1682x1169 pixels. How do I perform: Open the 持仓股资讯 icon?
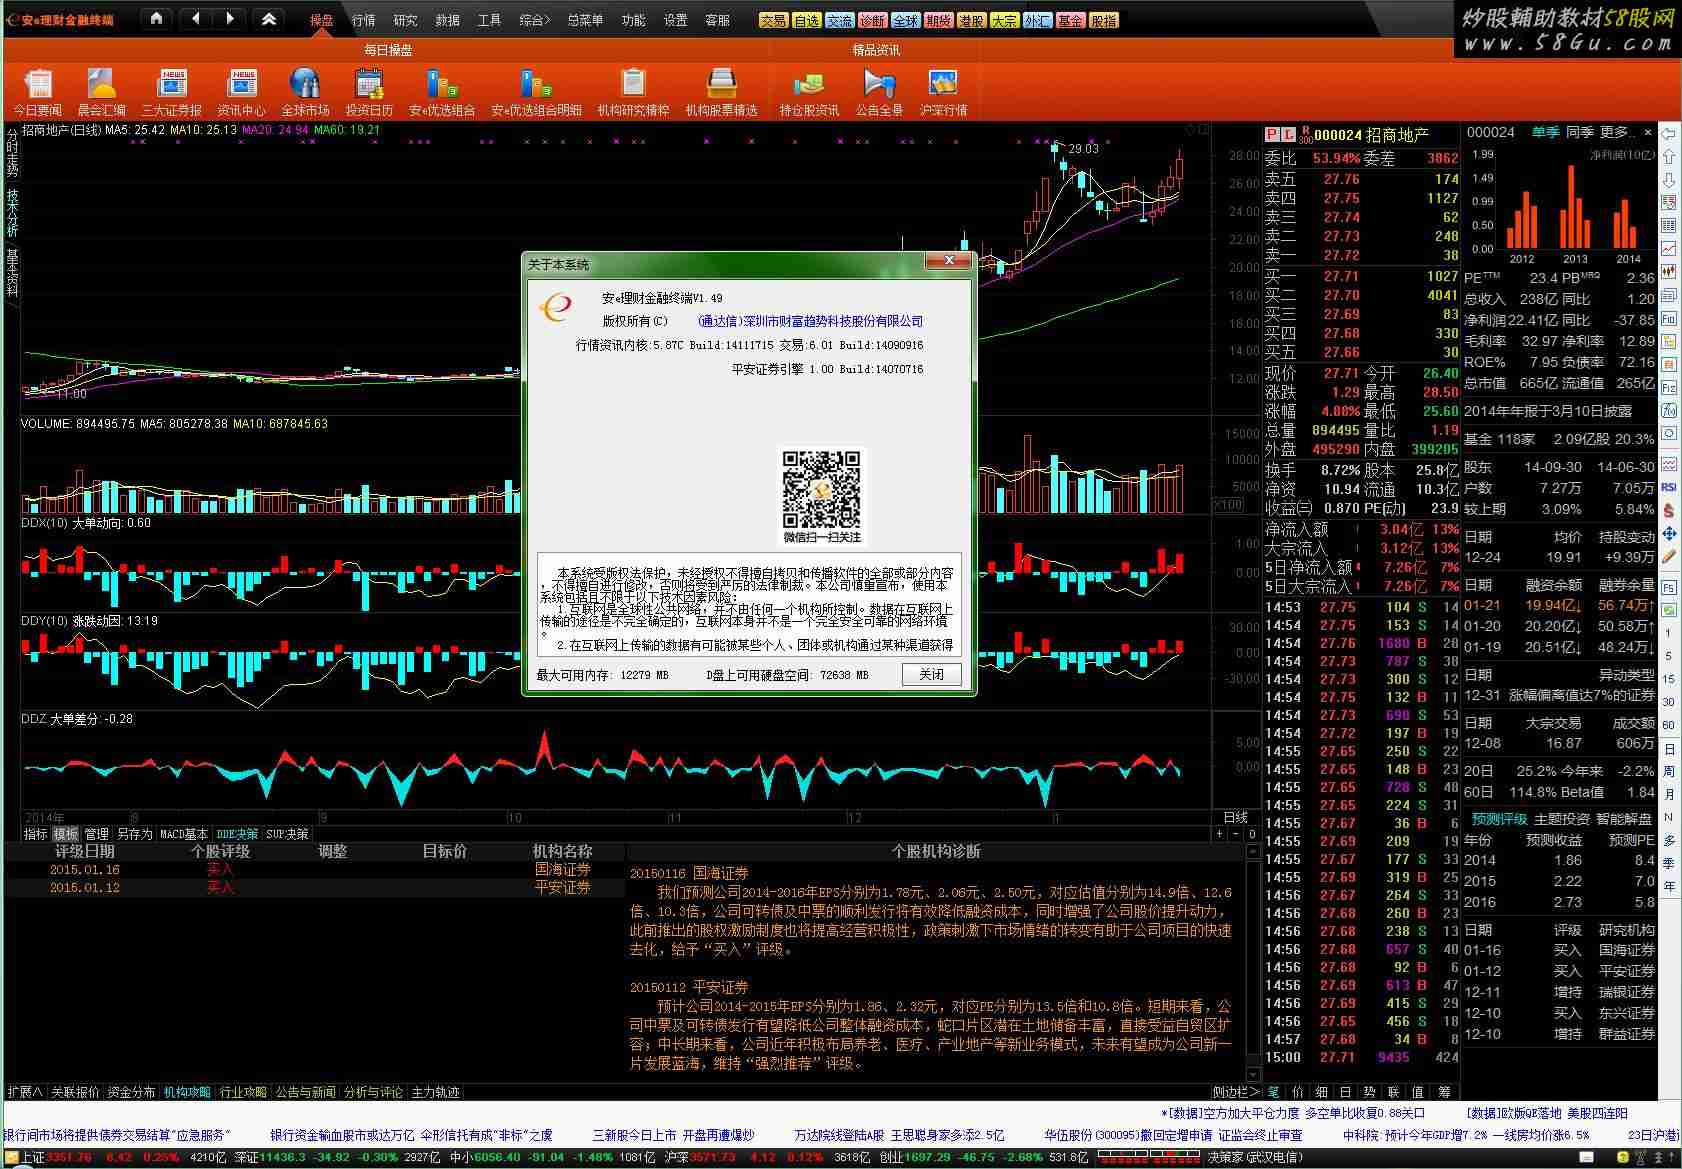coord(809,92)
